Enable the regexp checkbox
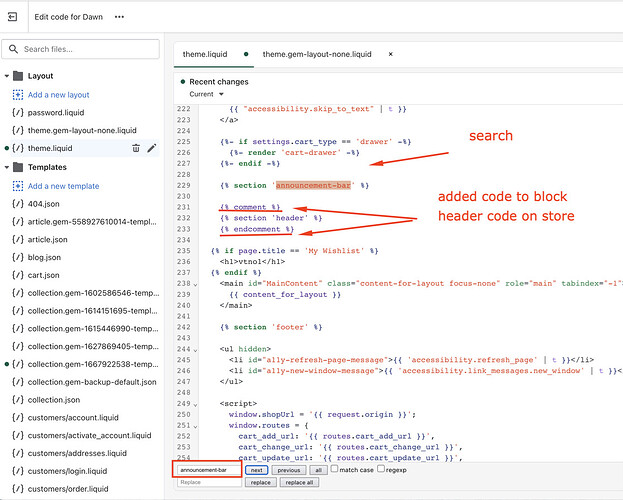 [x=381, y=469]
